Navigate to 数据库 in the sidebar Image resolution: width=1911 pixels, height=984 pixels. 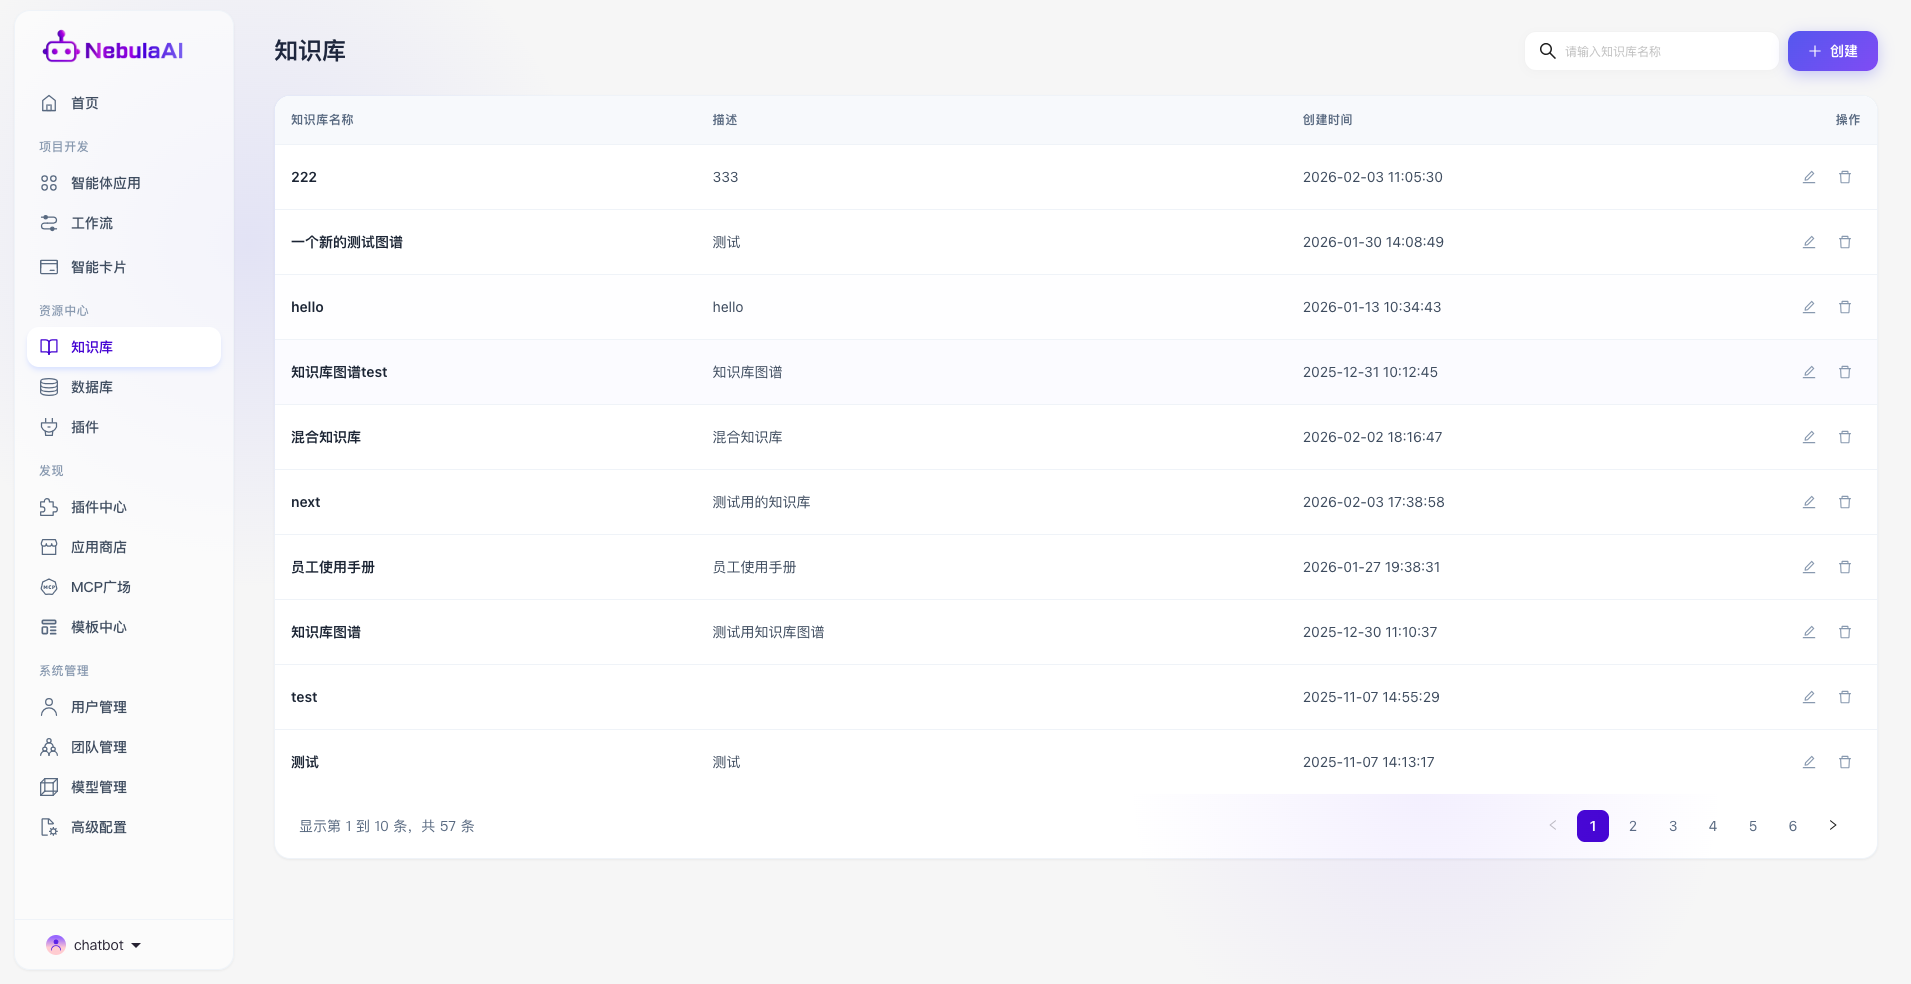[91, 387]
